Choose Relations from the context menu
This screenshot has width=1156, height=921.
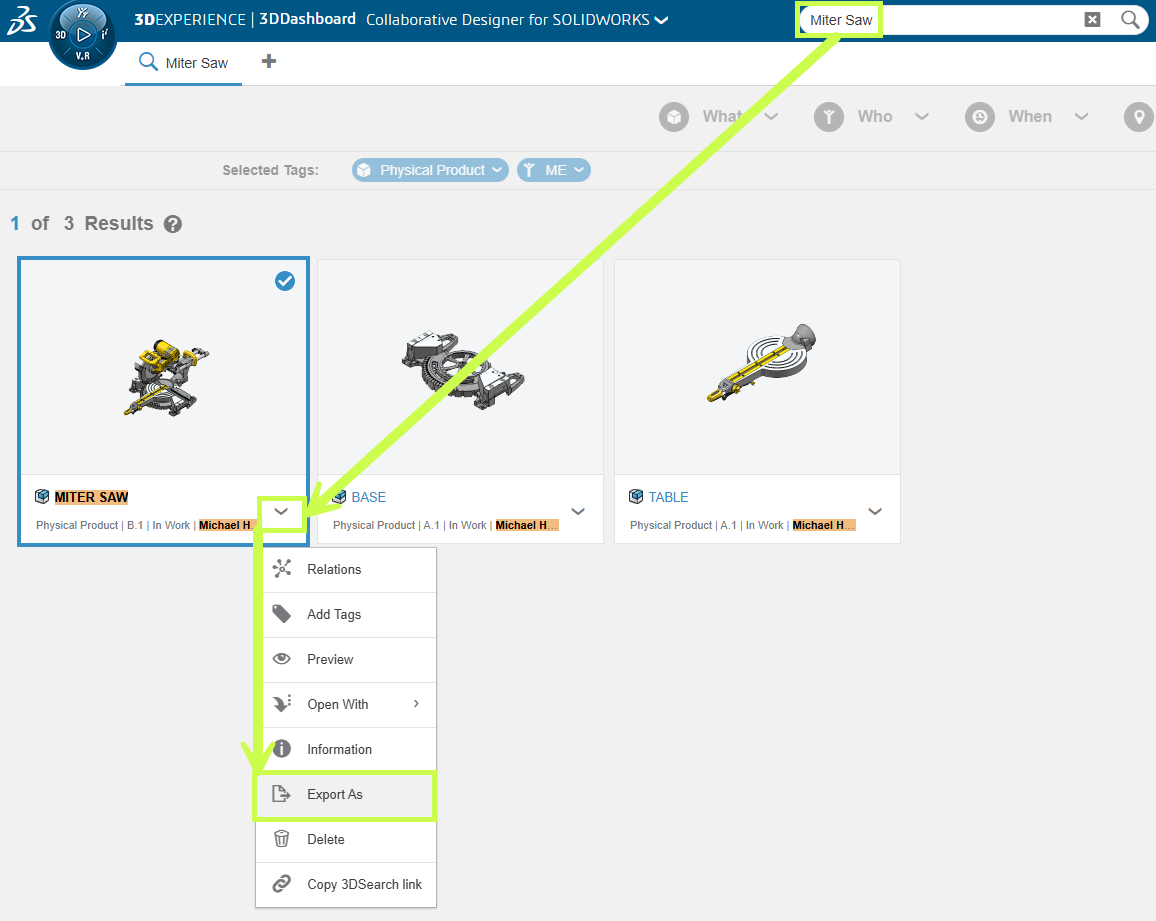click(x=346, y=570)
